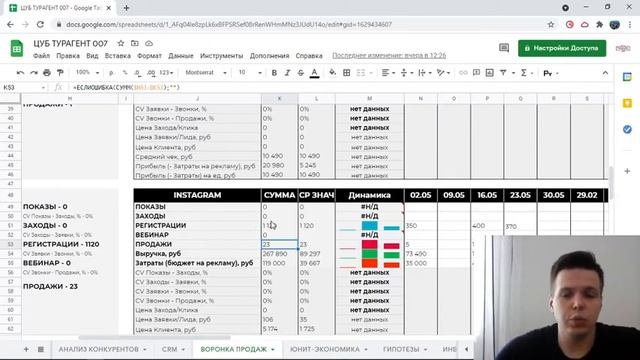Add a new sheet with plus button
Screen dimensions: 640x360
pyautogui.click(x=26, y=349)
